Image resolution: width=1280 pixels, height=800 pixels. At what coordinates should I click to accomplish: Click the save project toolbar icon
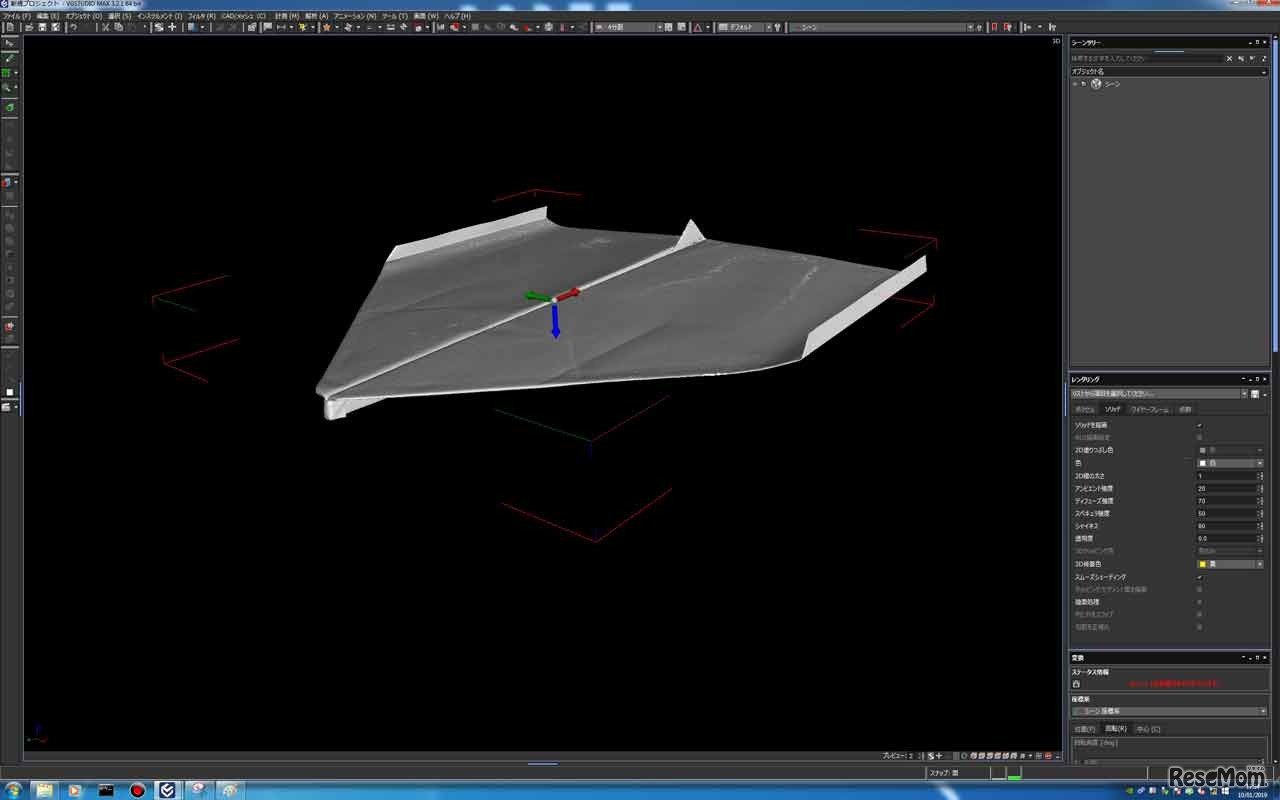point(42,27)
